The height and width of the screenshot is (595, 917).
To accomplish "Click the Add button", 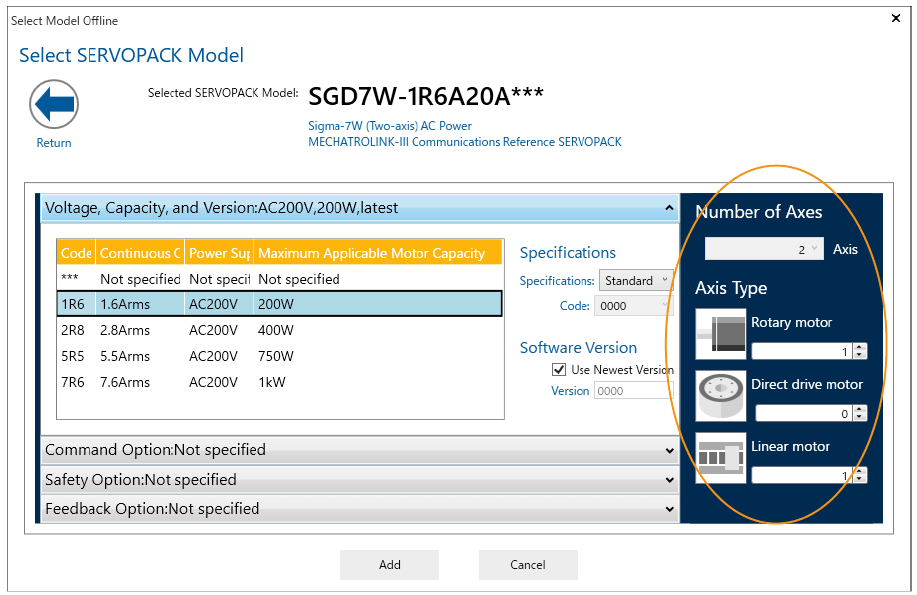I will tap(389, 565).
